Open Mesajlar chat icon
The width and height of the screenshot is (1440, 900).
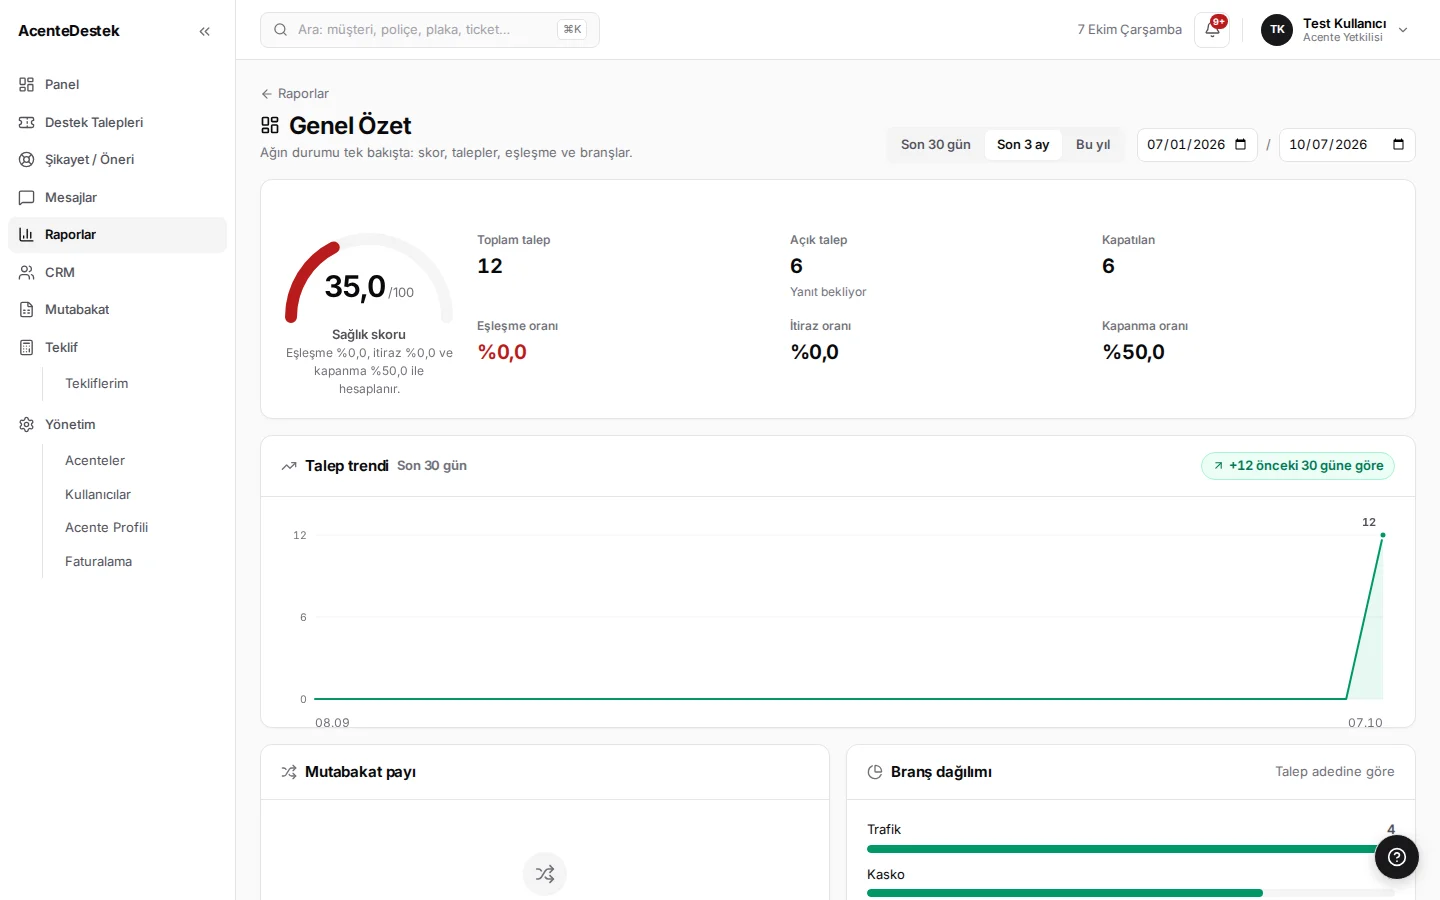pos(27,197)
